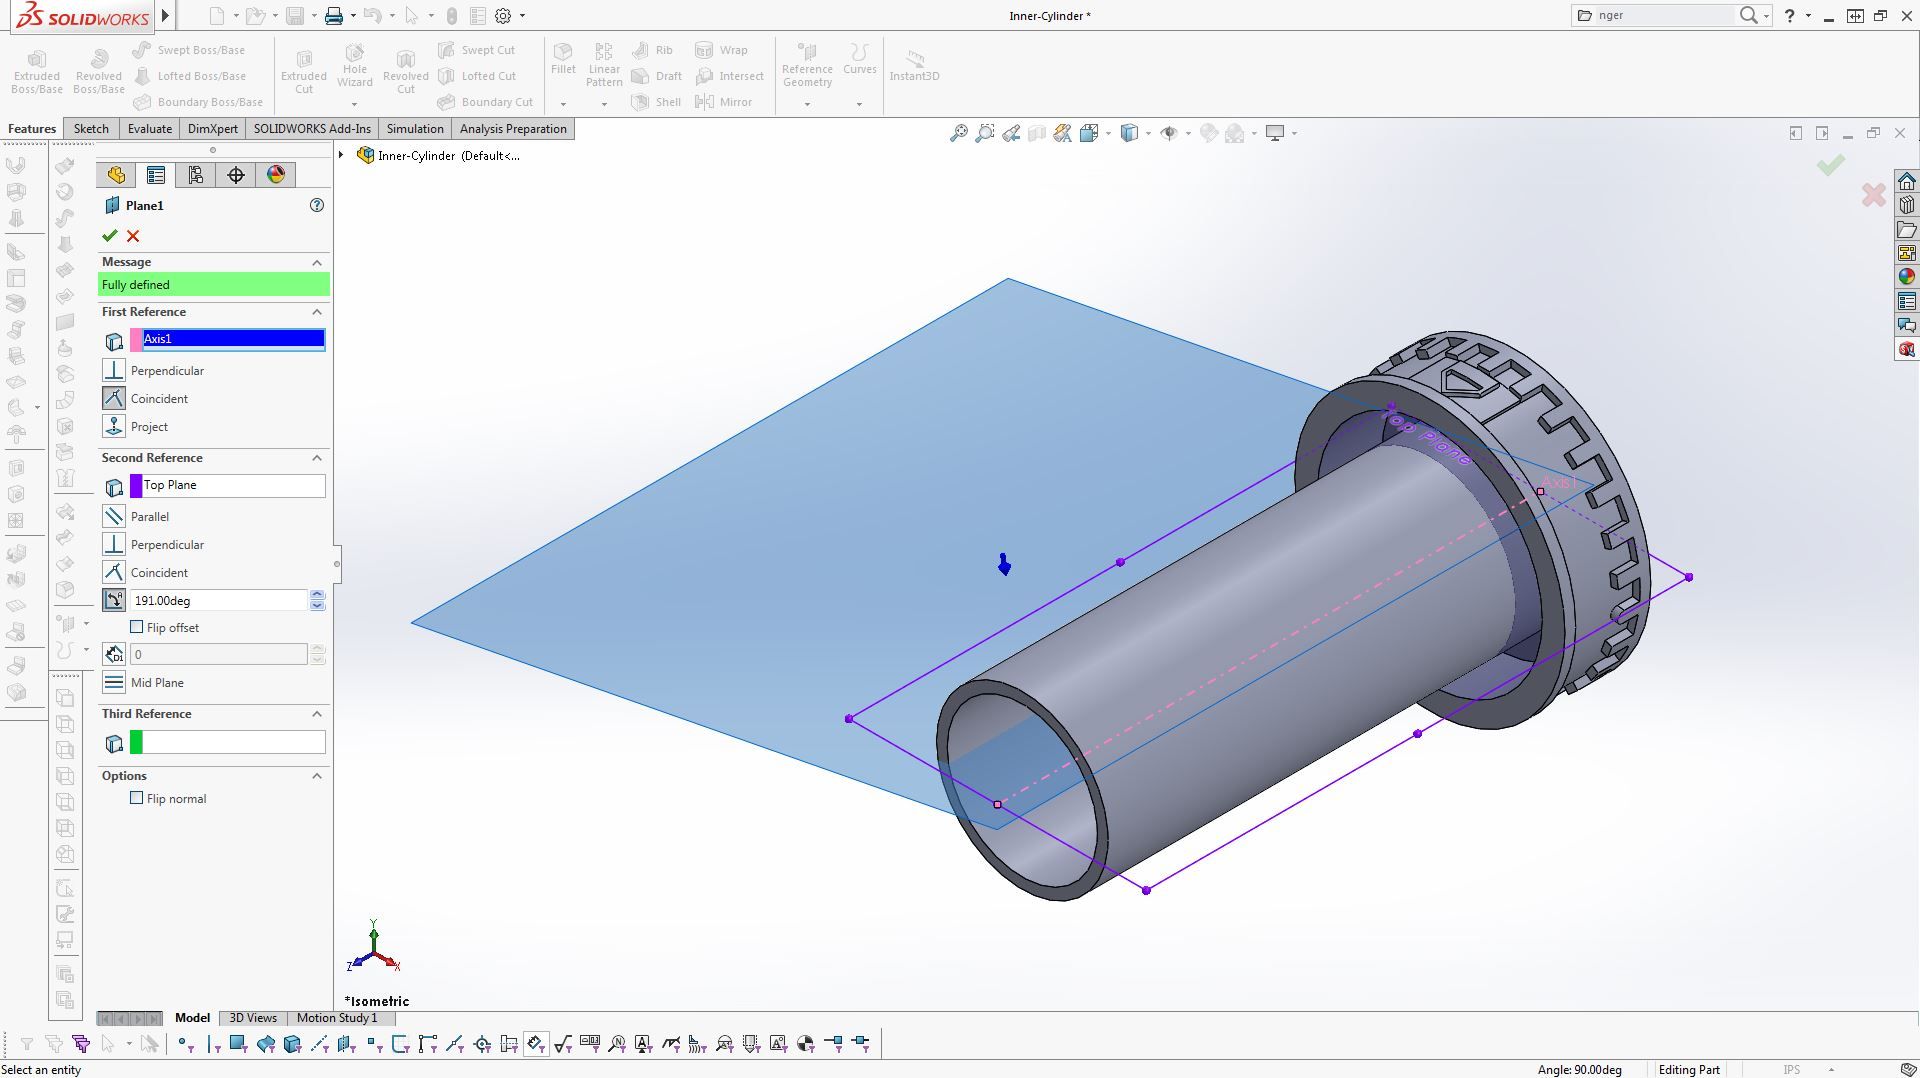Toggle the angle constraint button at 191.00deg
The image size is (1920, 1078).
tap(114, 600)
